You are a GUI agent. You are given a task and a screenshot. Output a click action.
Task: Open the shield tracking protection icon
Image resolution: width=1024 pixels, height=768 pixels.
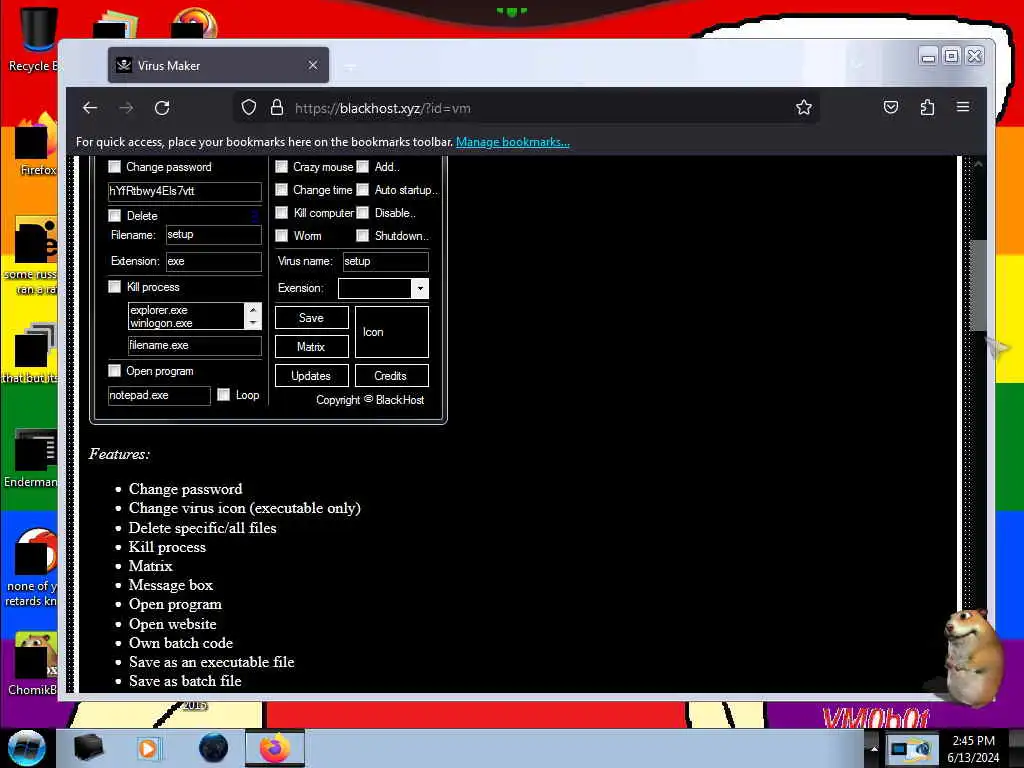[249, 107]
